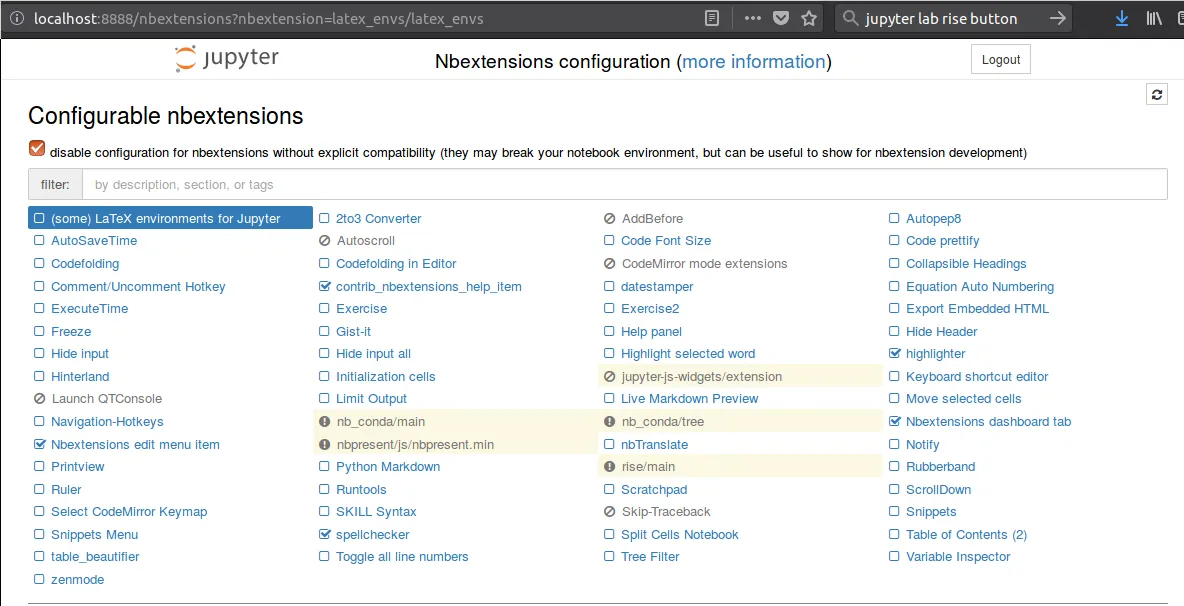Open Firefox downloads arrow icon
The image size is (1184, 606).
[1122, 18]
